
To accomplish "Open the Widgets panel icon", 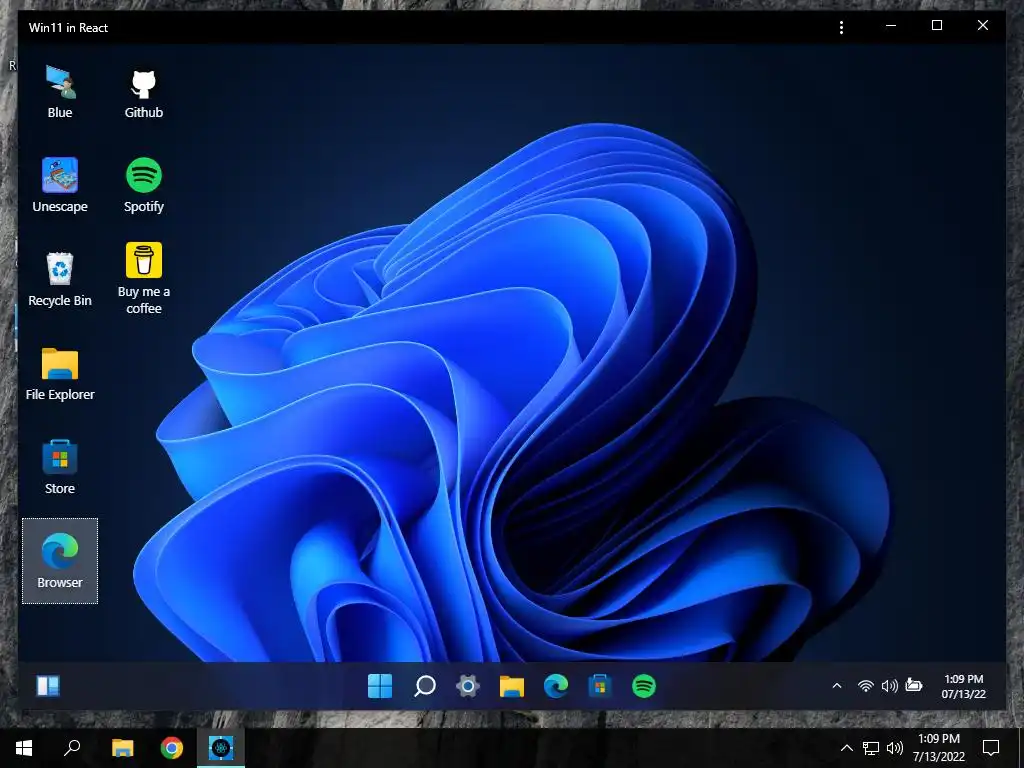I will pyautogui.click(x=48, y=686).
